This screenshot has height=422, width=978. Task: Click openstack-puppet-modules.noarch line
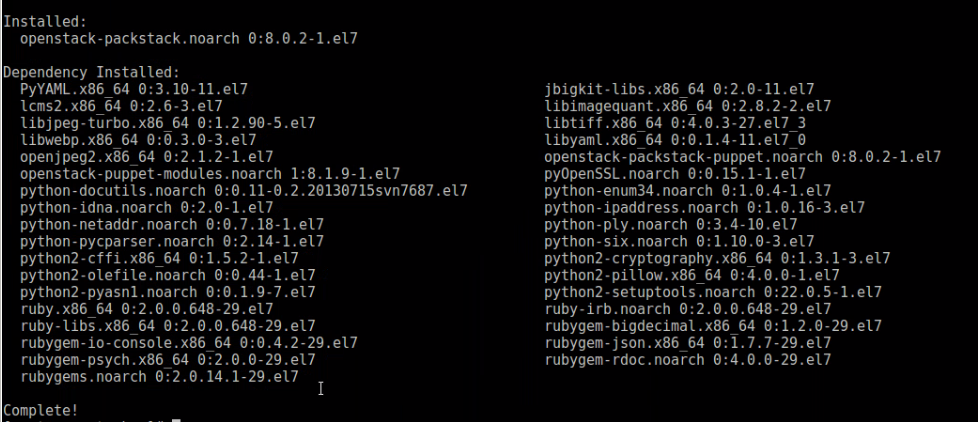click(x=210, y=174)
